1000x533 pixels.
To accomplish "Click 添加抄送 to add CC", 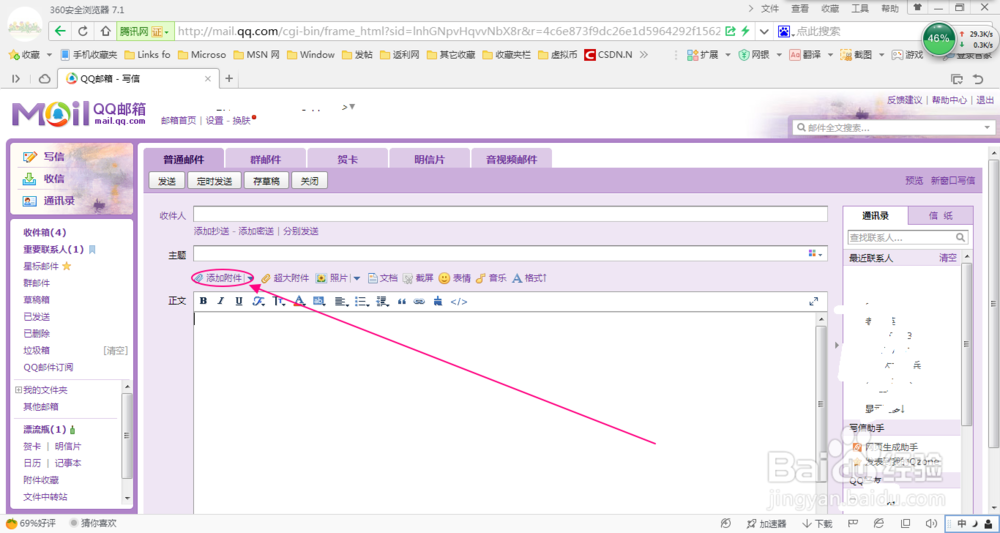I will tap(211, 231).
